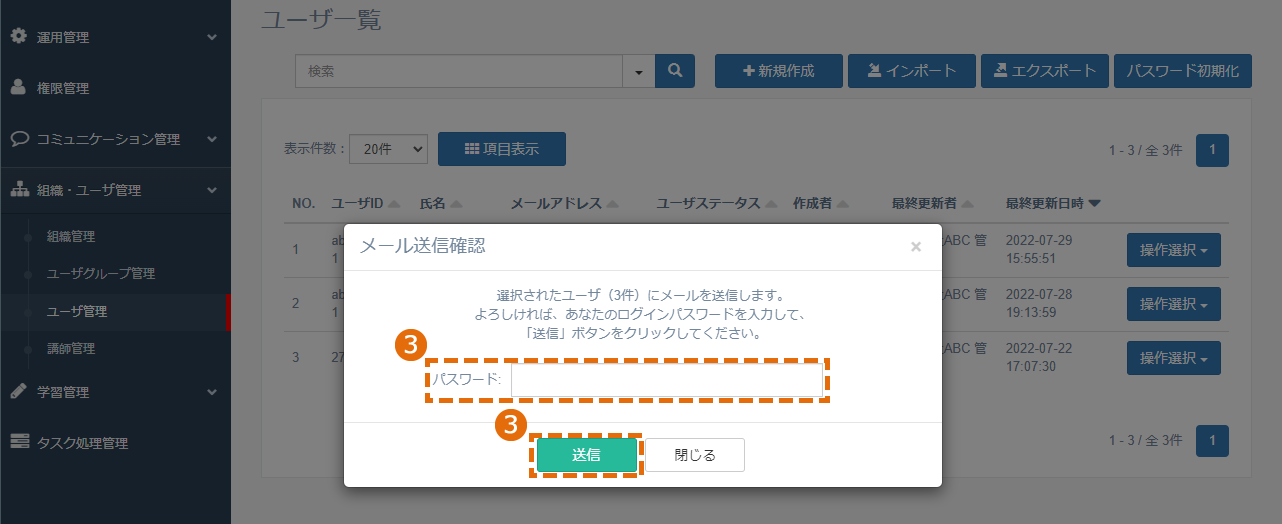Click the 新規作成 button
The image size is (1282, 524).
(778, 71)
